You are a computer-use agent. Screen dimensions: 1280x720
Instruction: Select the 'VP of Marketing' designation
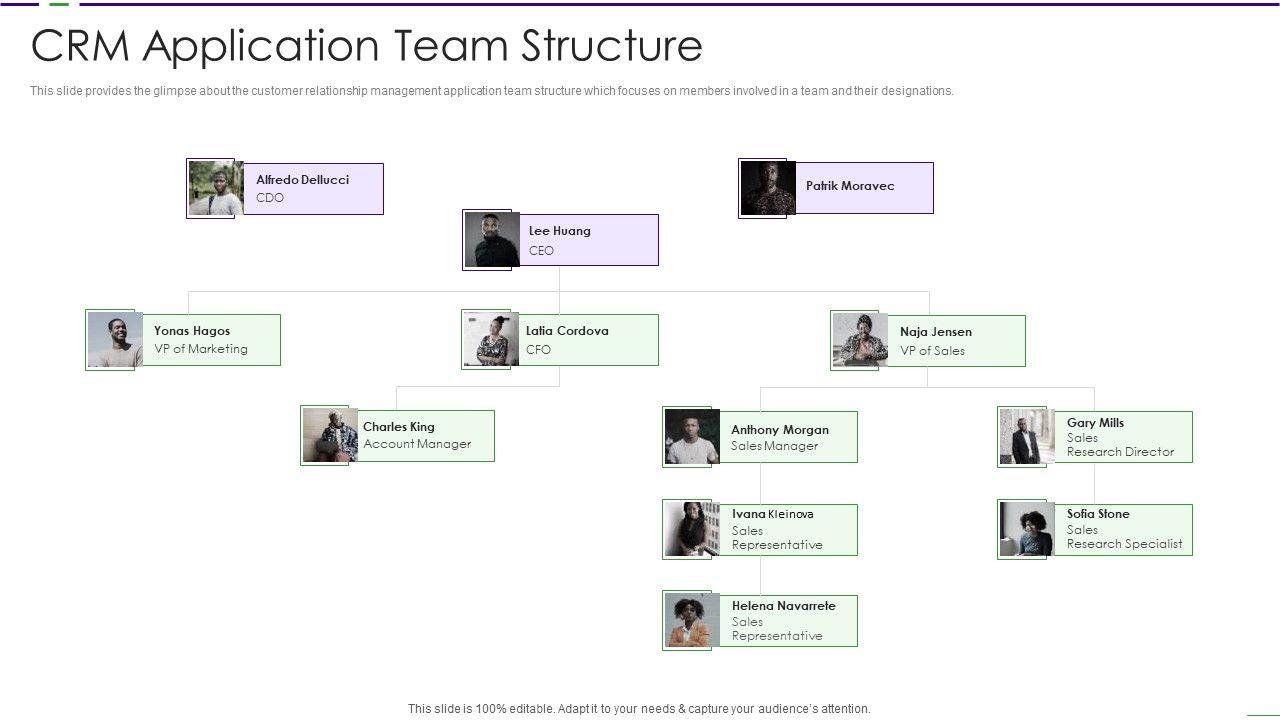(x=201, y=349)
